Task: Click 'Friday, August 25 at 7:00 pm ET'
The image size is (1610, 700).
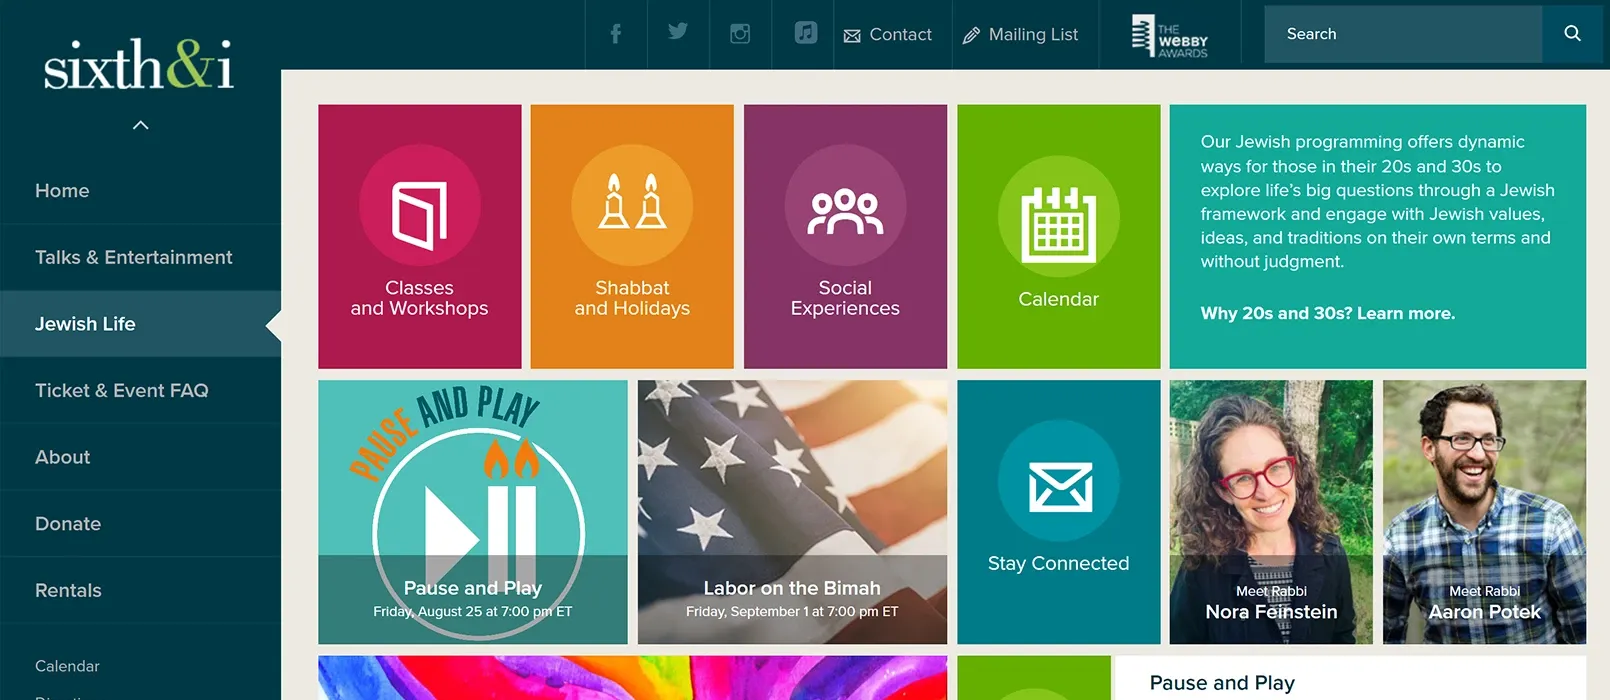Action: (473, 611)
